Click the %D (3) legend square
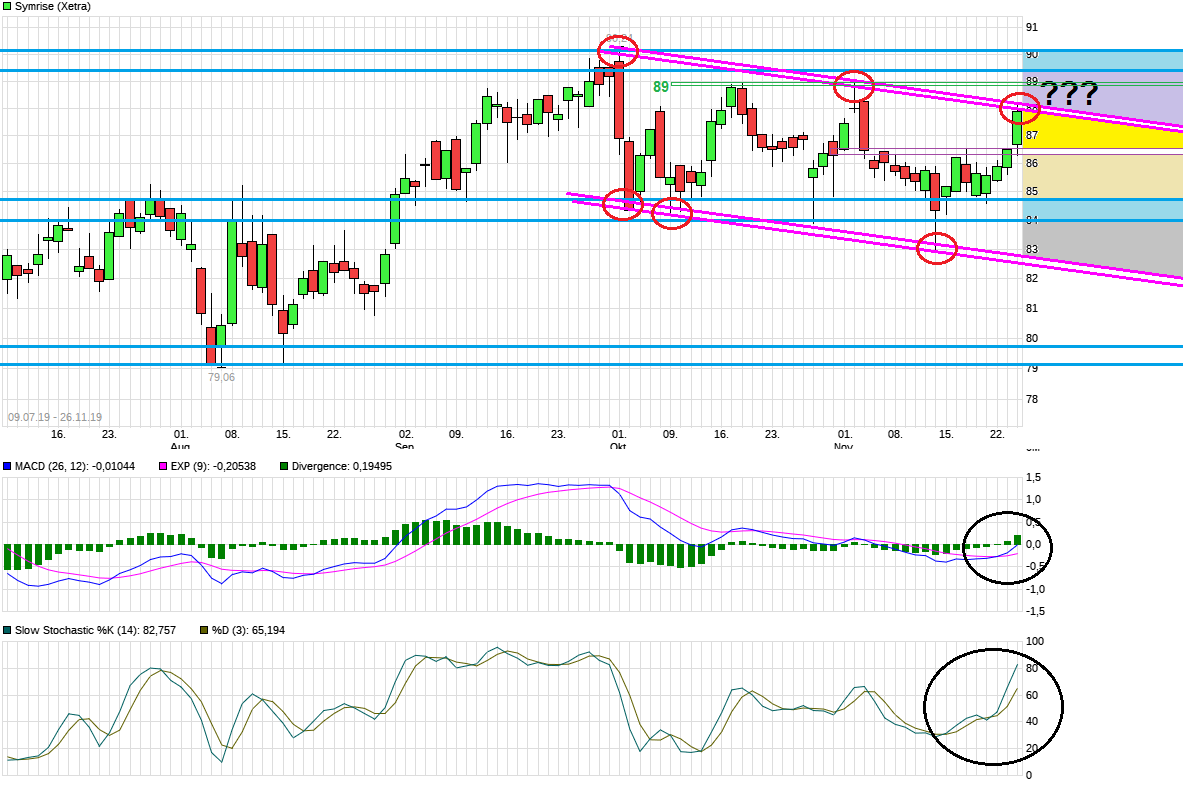This screenshot has height=794, width=1183. click(x=203, y=630)
